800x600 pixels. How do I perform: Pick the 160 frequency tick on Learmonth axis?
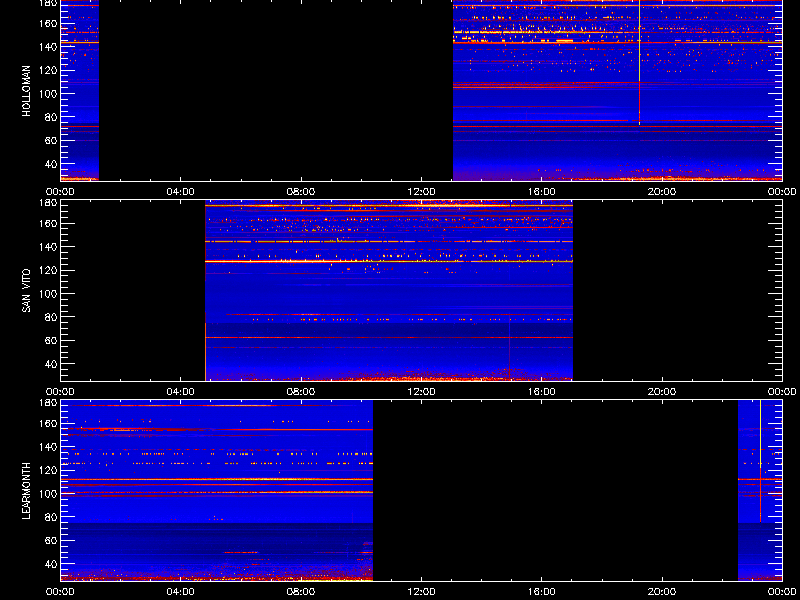[x=49, y=423]
